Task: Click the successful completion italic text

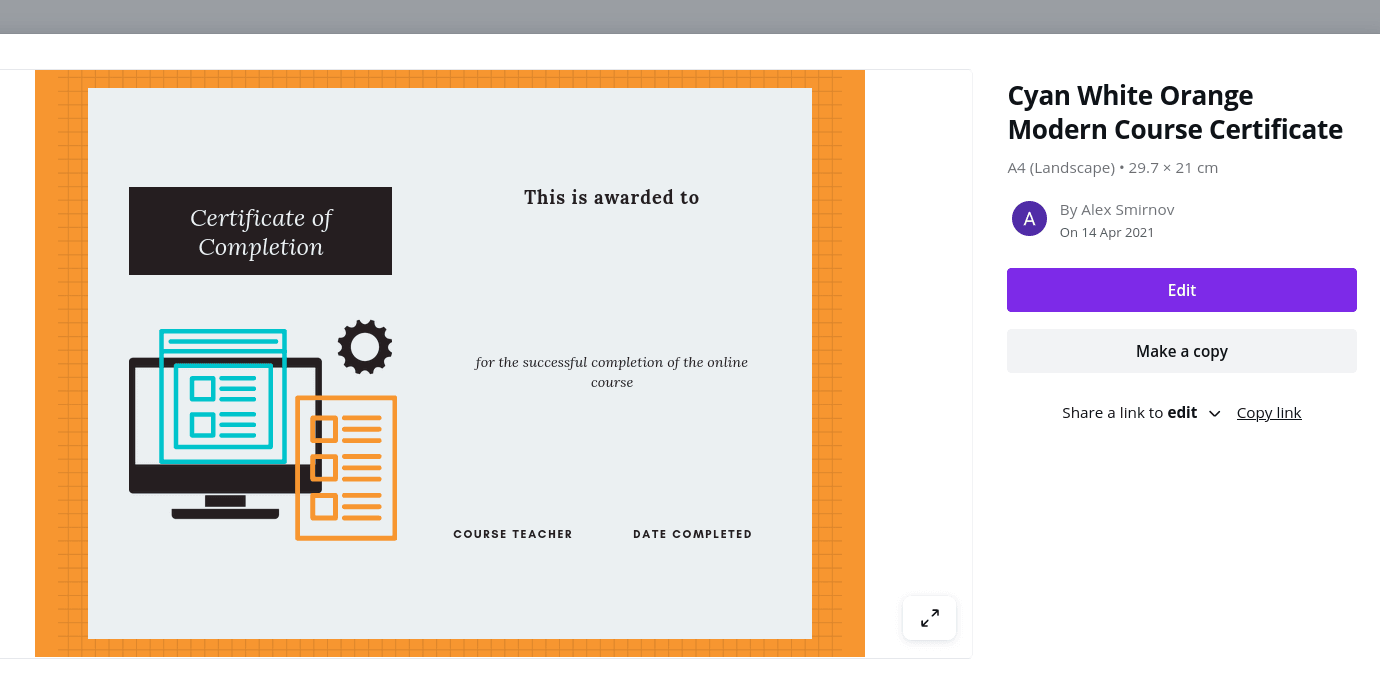Action: coord(612,372)
